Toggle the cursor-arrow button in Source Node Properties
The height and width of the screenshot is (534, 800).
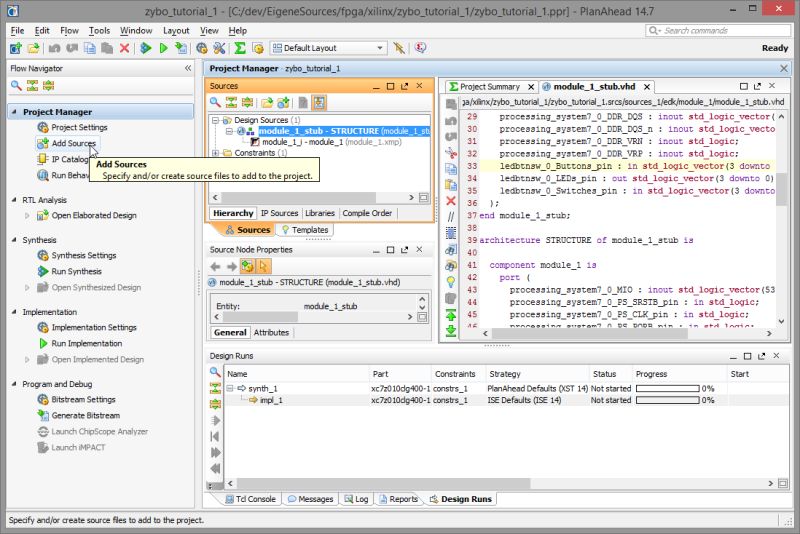(x=264, y=266)
